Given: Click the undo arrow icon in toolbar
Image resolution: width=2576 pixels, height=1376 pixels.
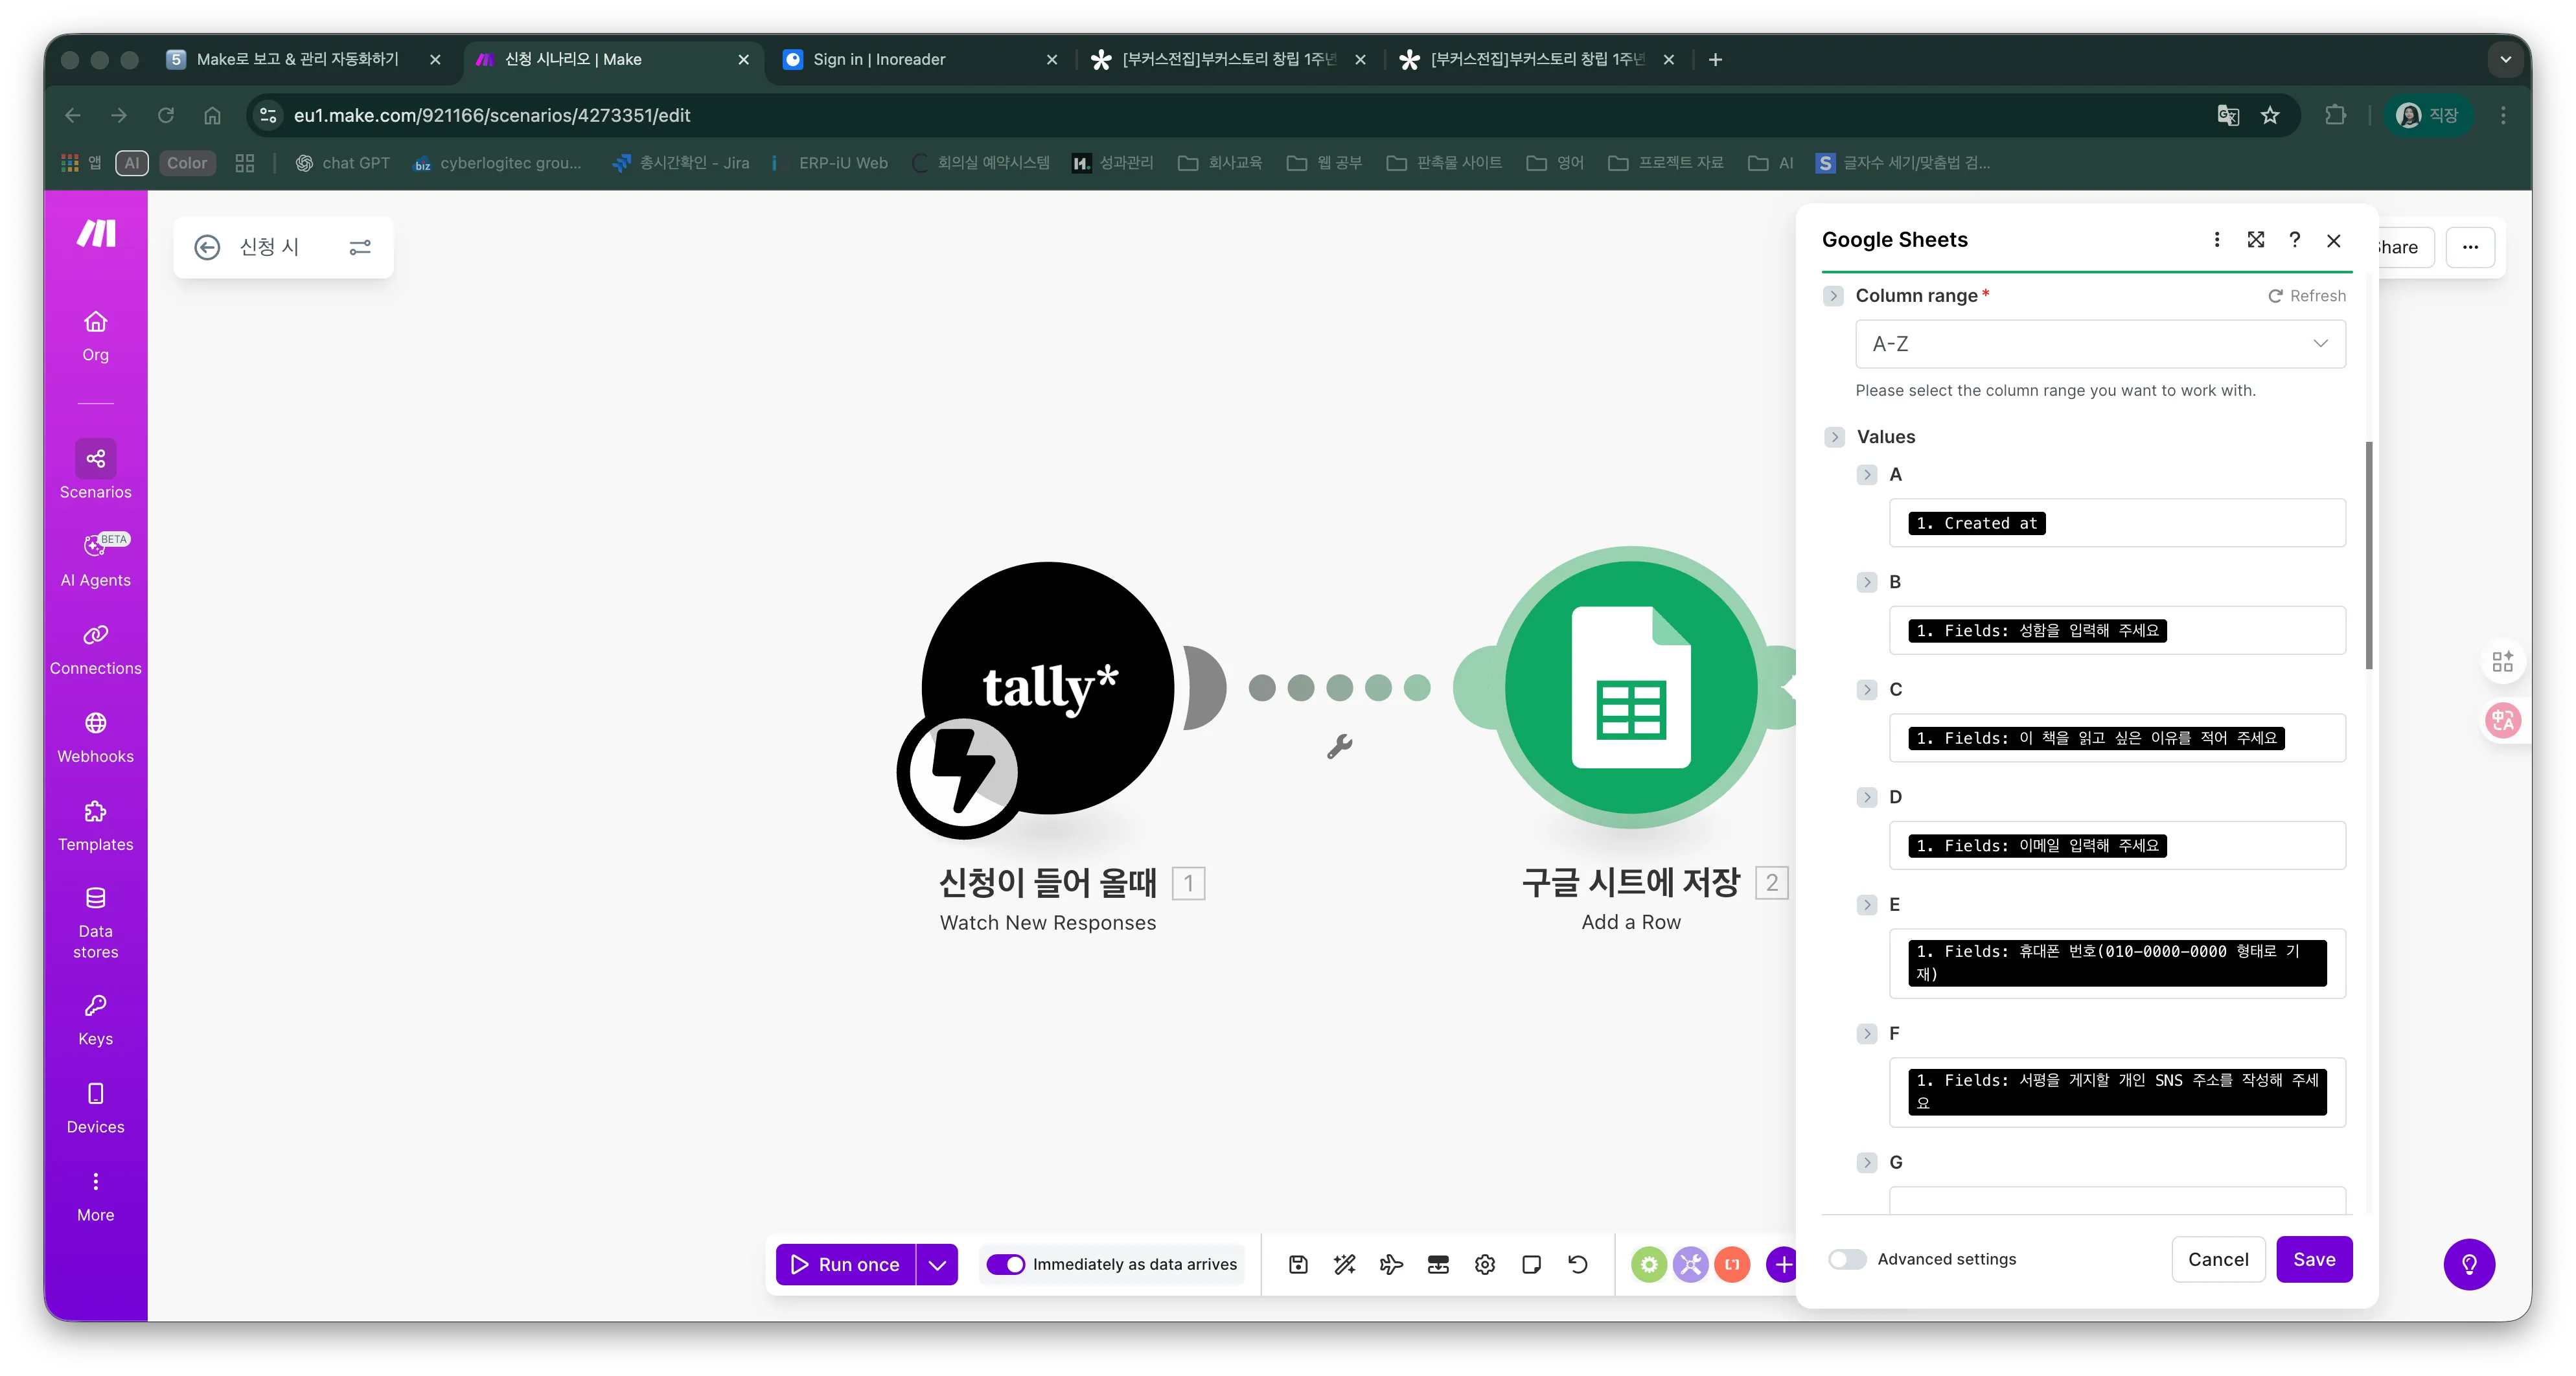Looking at the screenshot, I should 1577,1264.
